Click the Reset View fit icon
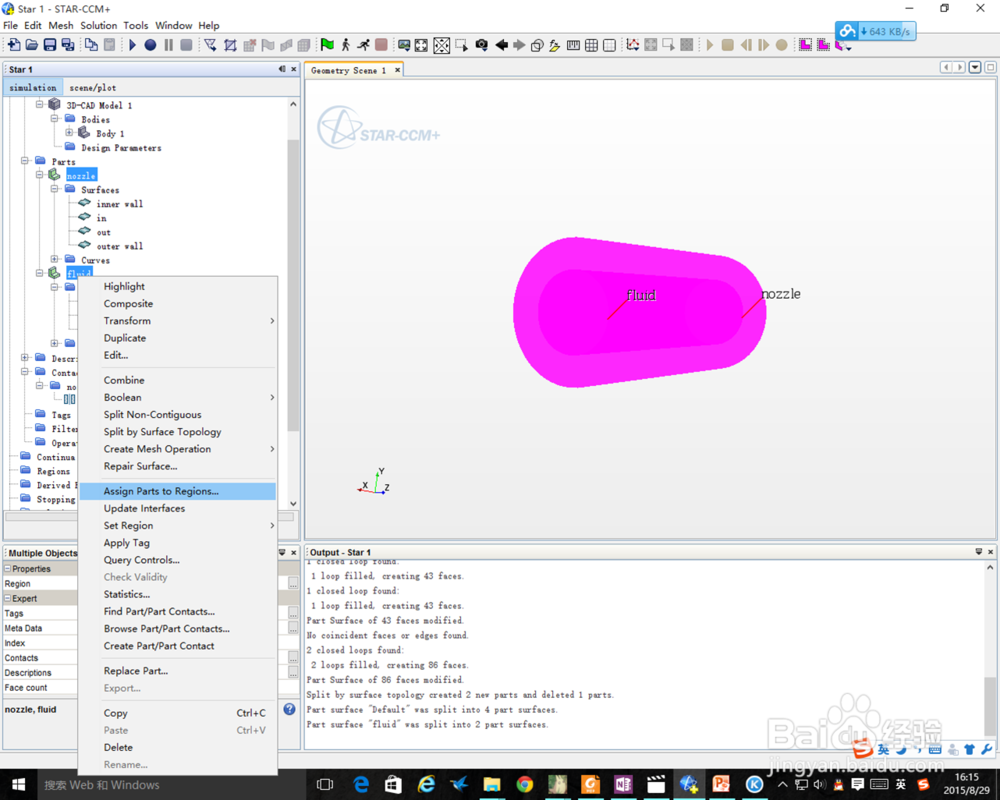This screenshot has height=800, width=1000. (422, 45)
